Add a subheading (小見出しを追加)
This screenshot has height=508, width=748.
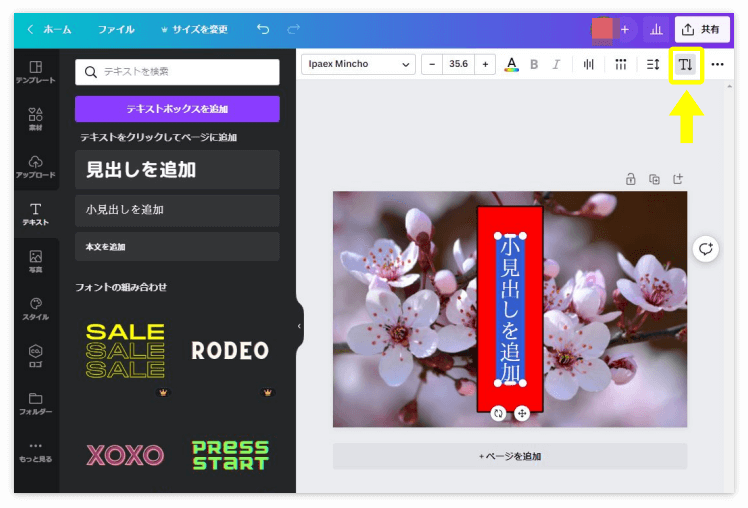tap(177, 210)
